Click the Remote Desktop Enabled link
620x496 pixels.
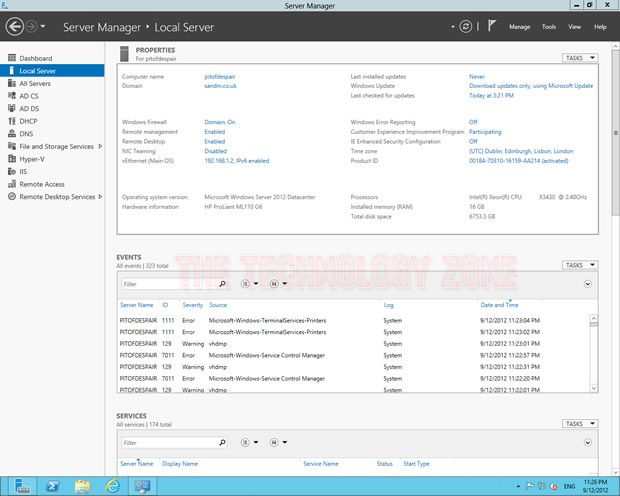pyautogui.click(x=215, y=142)
